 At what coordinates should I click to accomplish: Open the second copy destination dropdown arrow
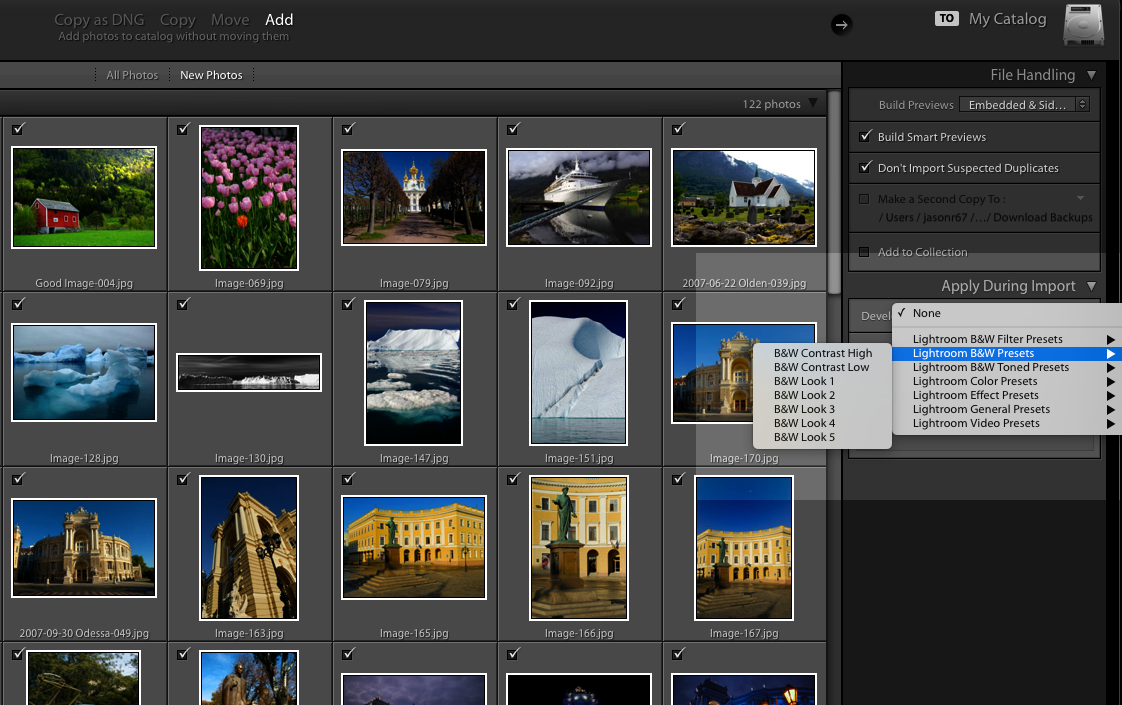tap(1080, 198)
